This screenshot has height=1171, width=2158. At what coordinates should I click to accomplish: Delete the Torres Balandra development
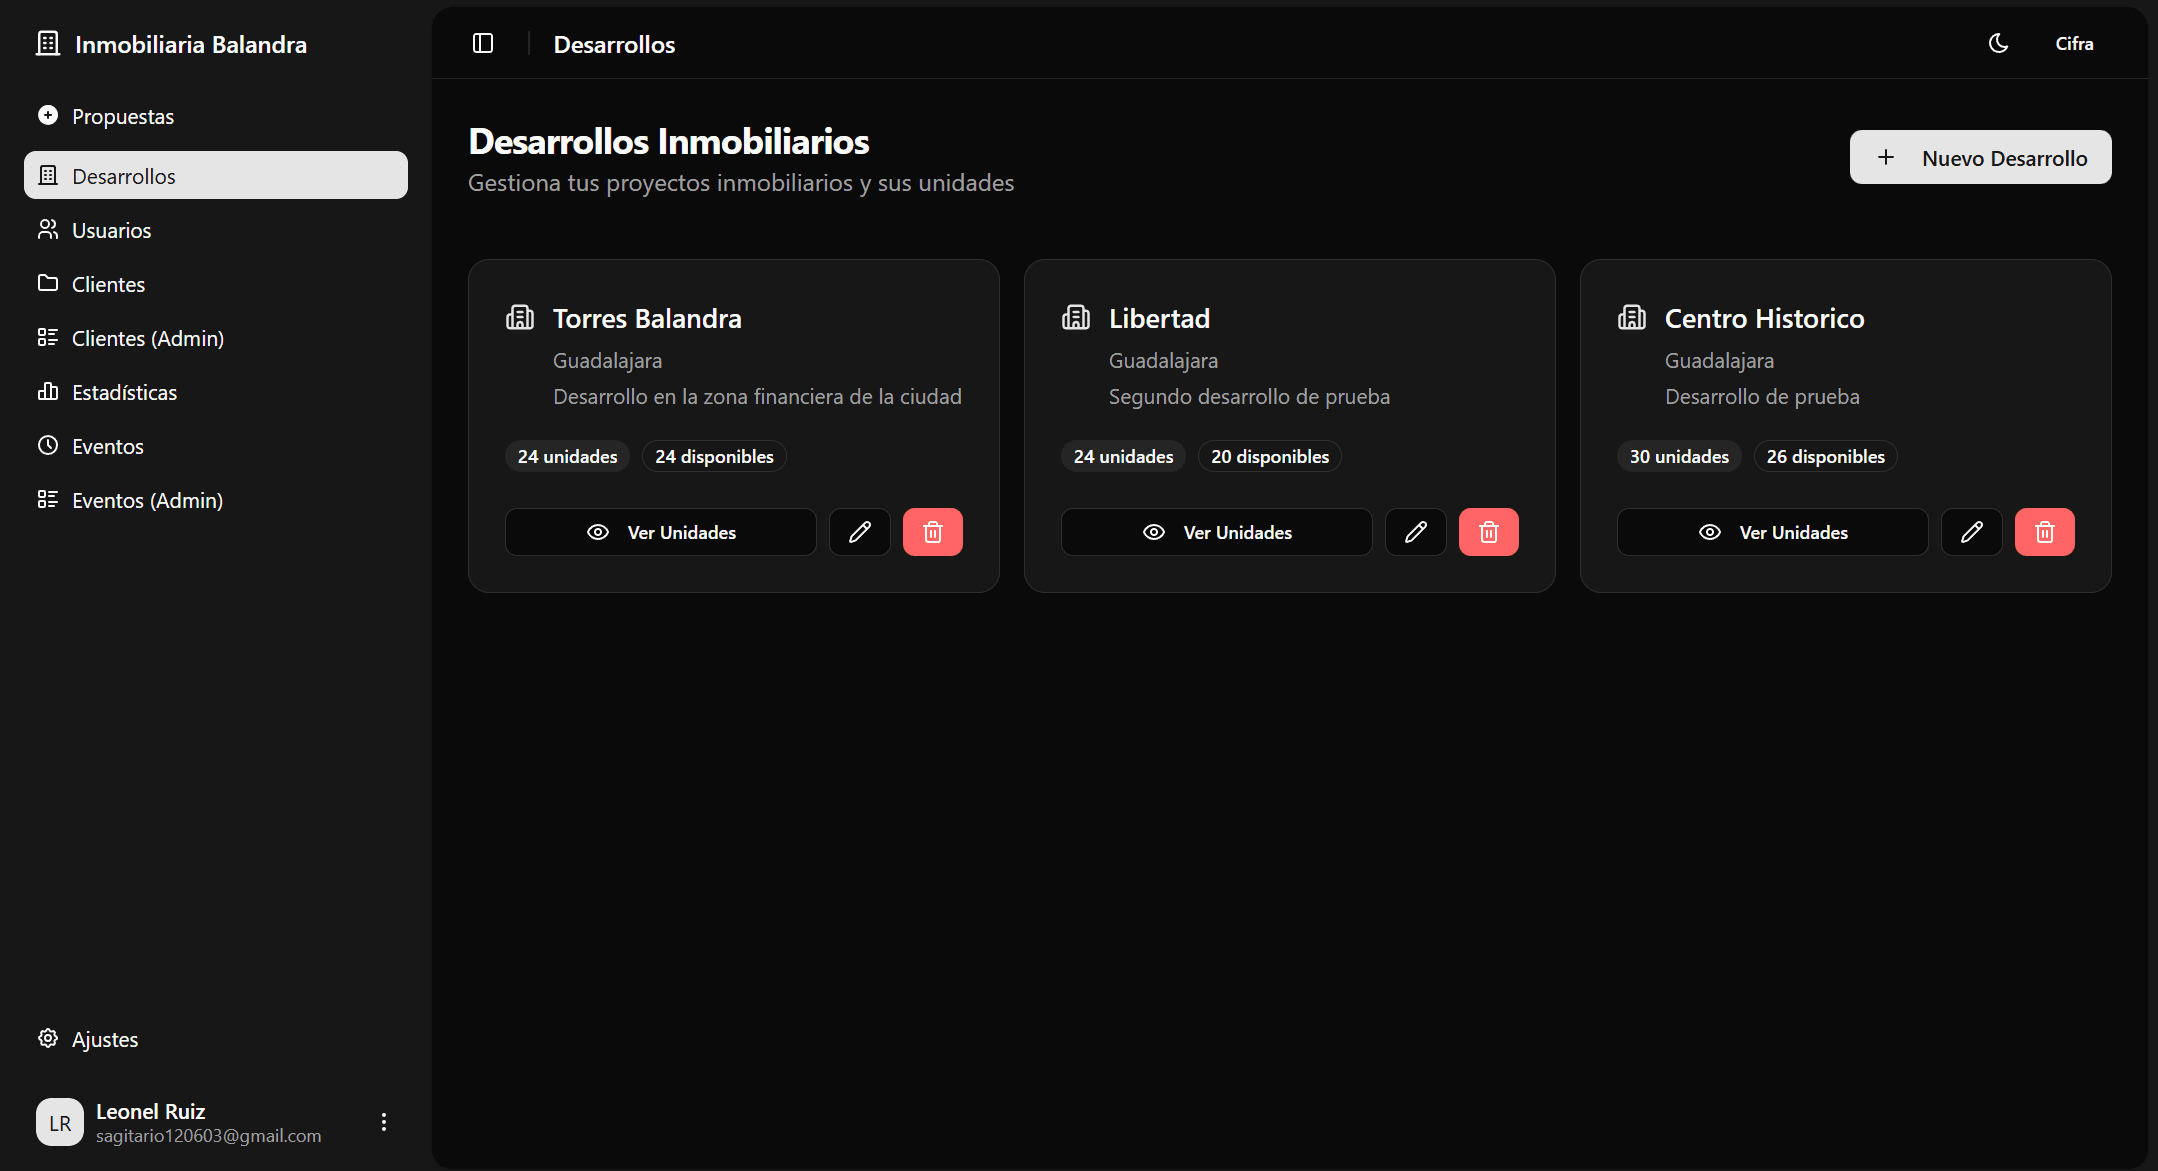(932, 532)
